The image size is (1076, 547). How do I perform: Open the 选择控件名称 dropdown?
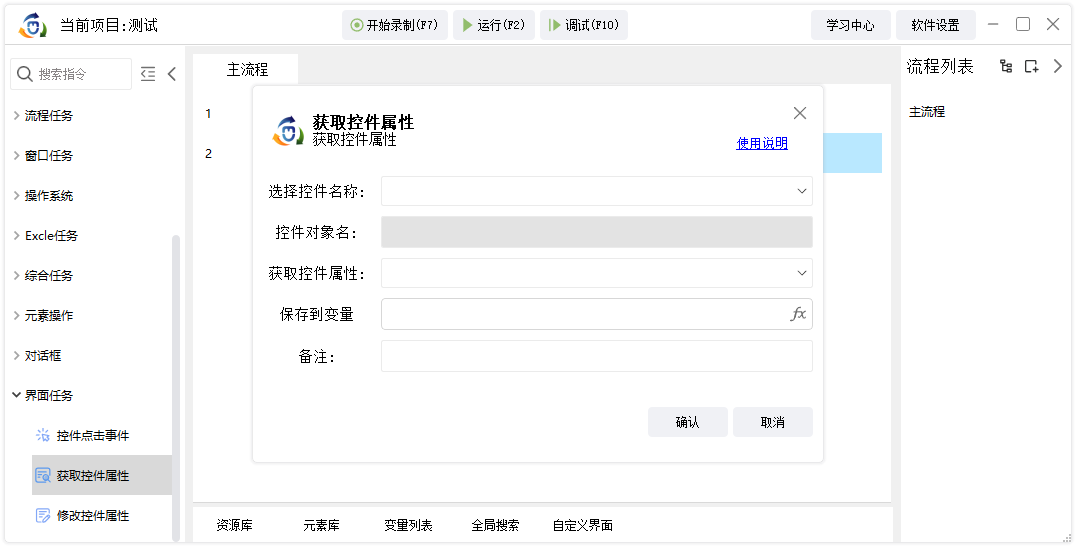(596, 191)
